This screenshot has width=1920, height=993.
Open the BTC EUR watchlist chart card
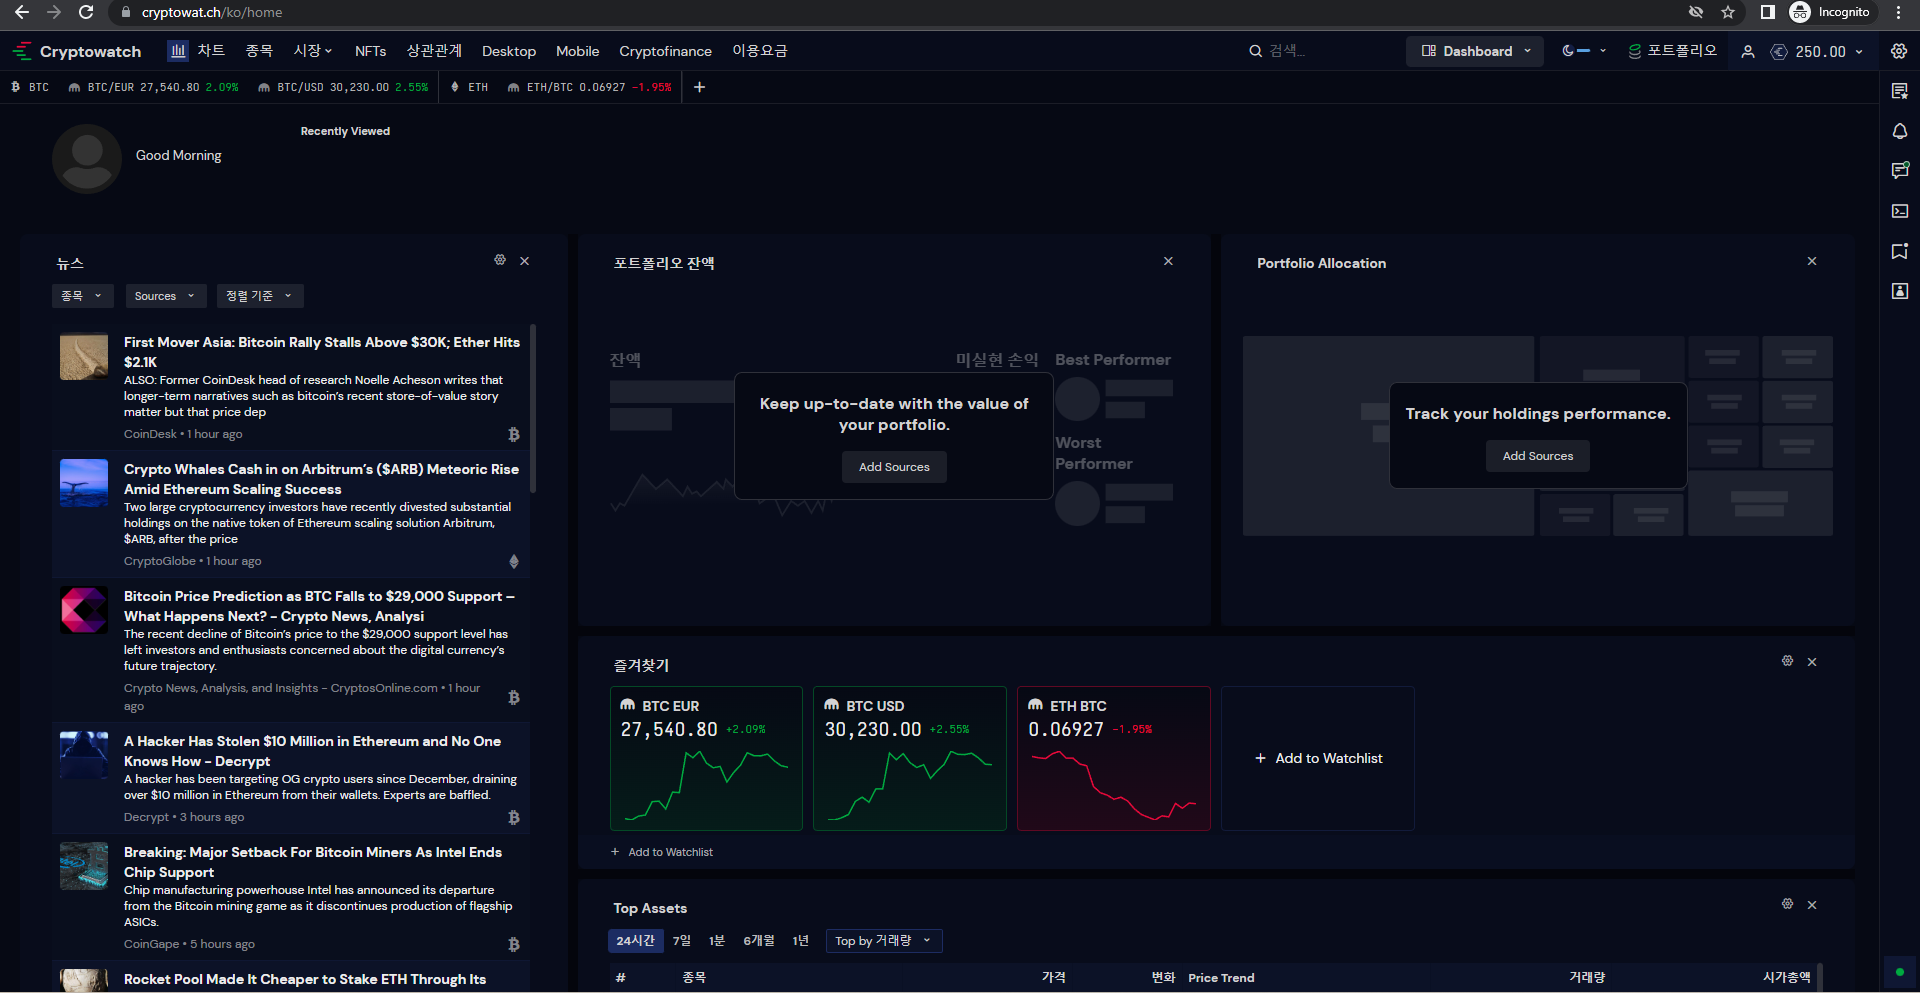(x=706, y=758)
